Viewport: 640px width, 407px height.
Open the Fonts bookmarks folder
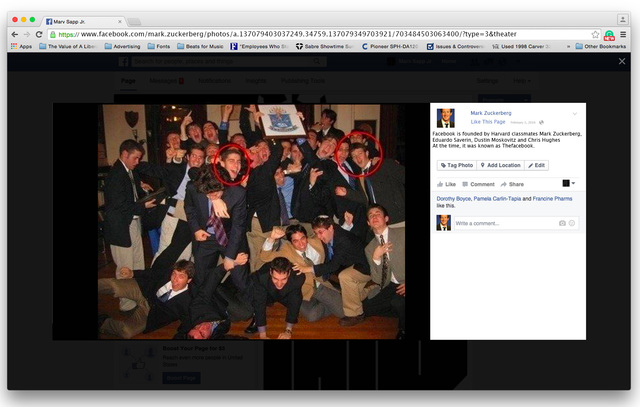(x=159, y=46)
